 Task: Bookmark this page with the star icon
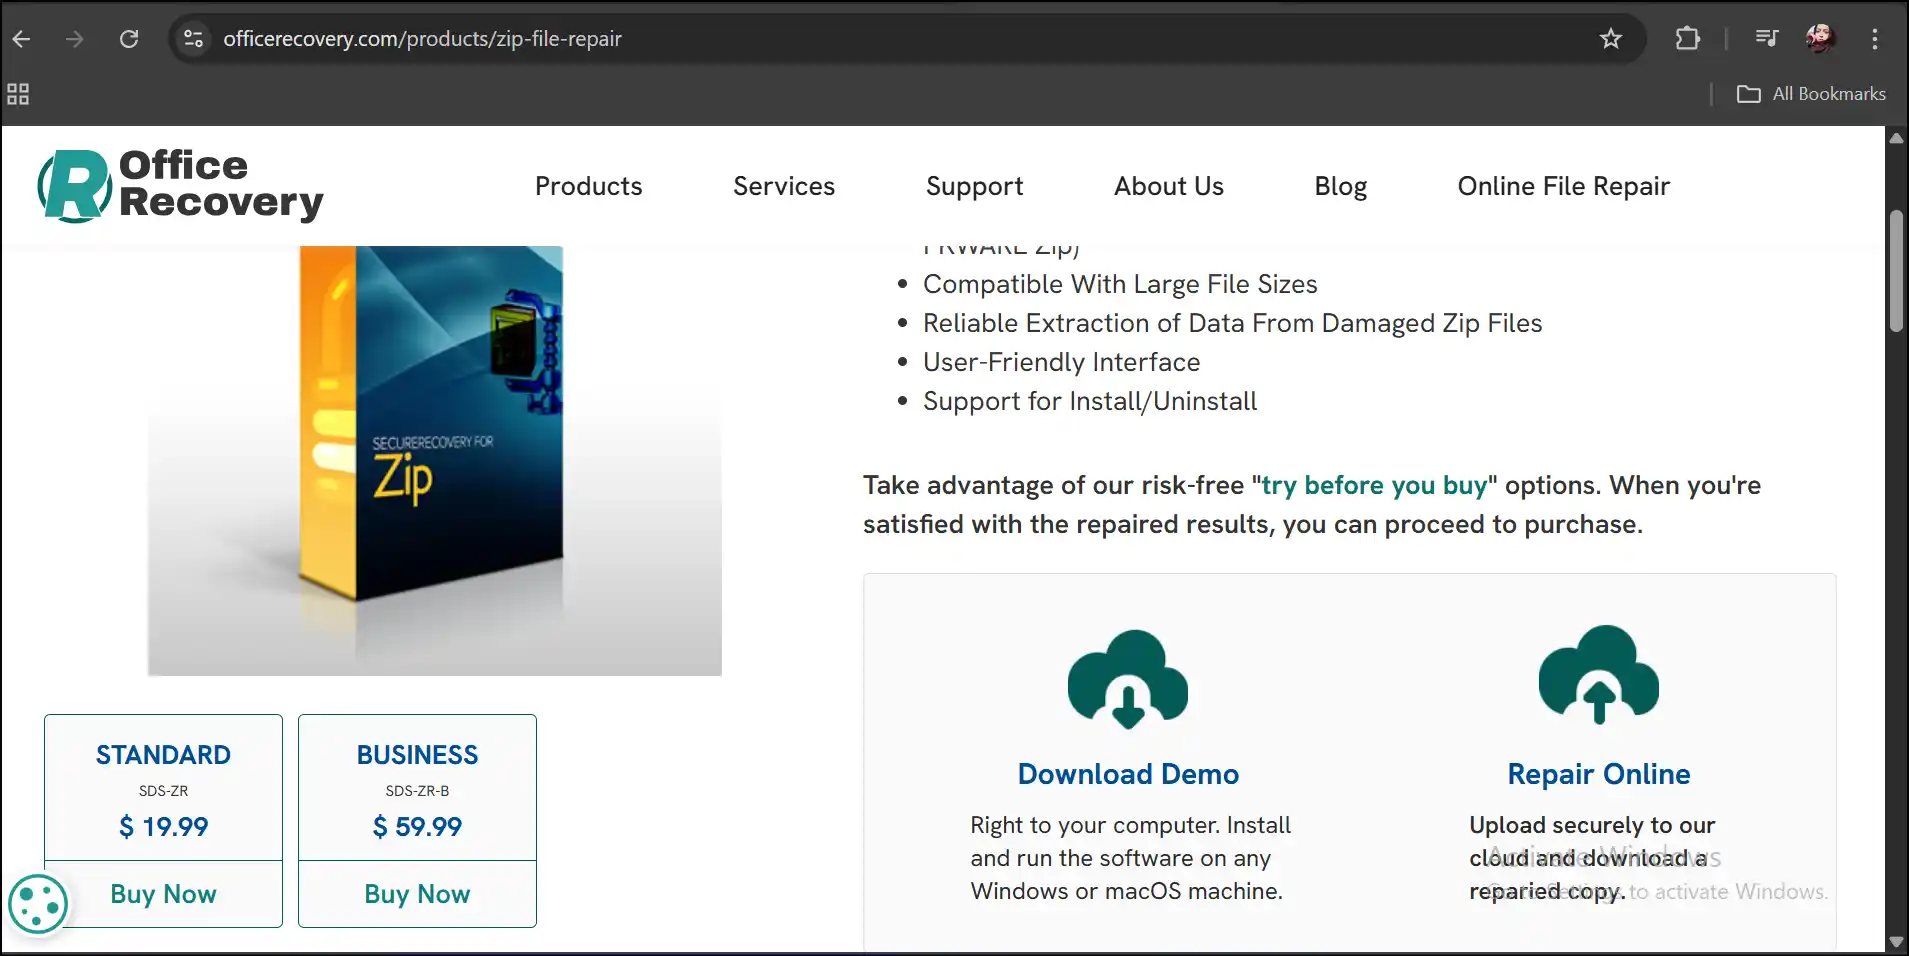pyautogui.click(x=1611, y=39)
